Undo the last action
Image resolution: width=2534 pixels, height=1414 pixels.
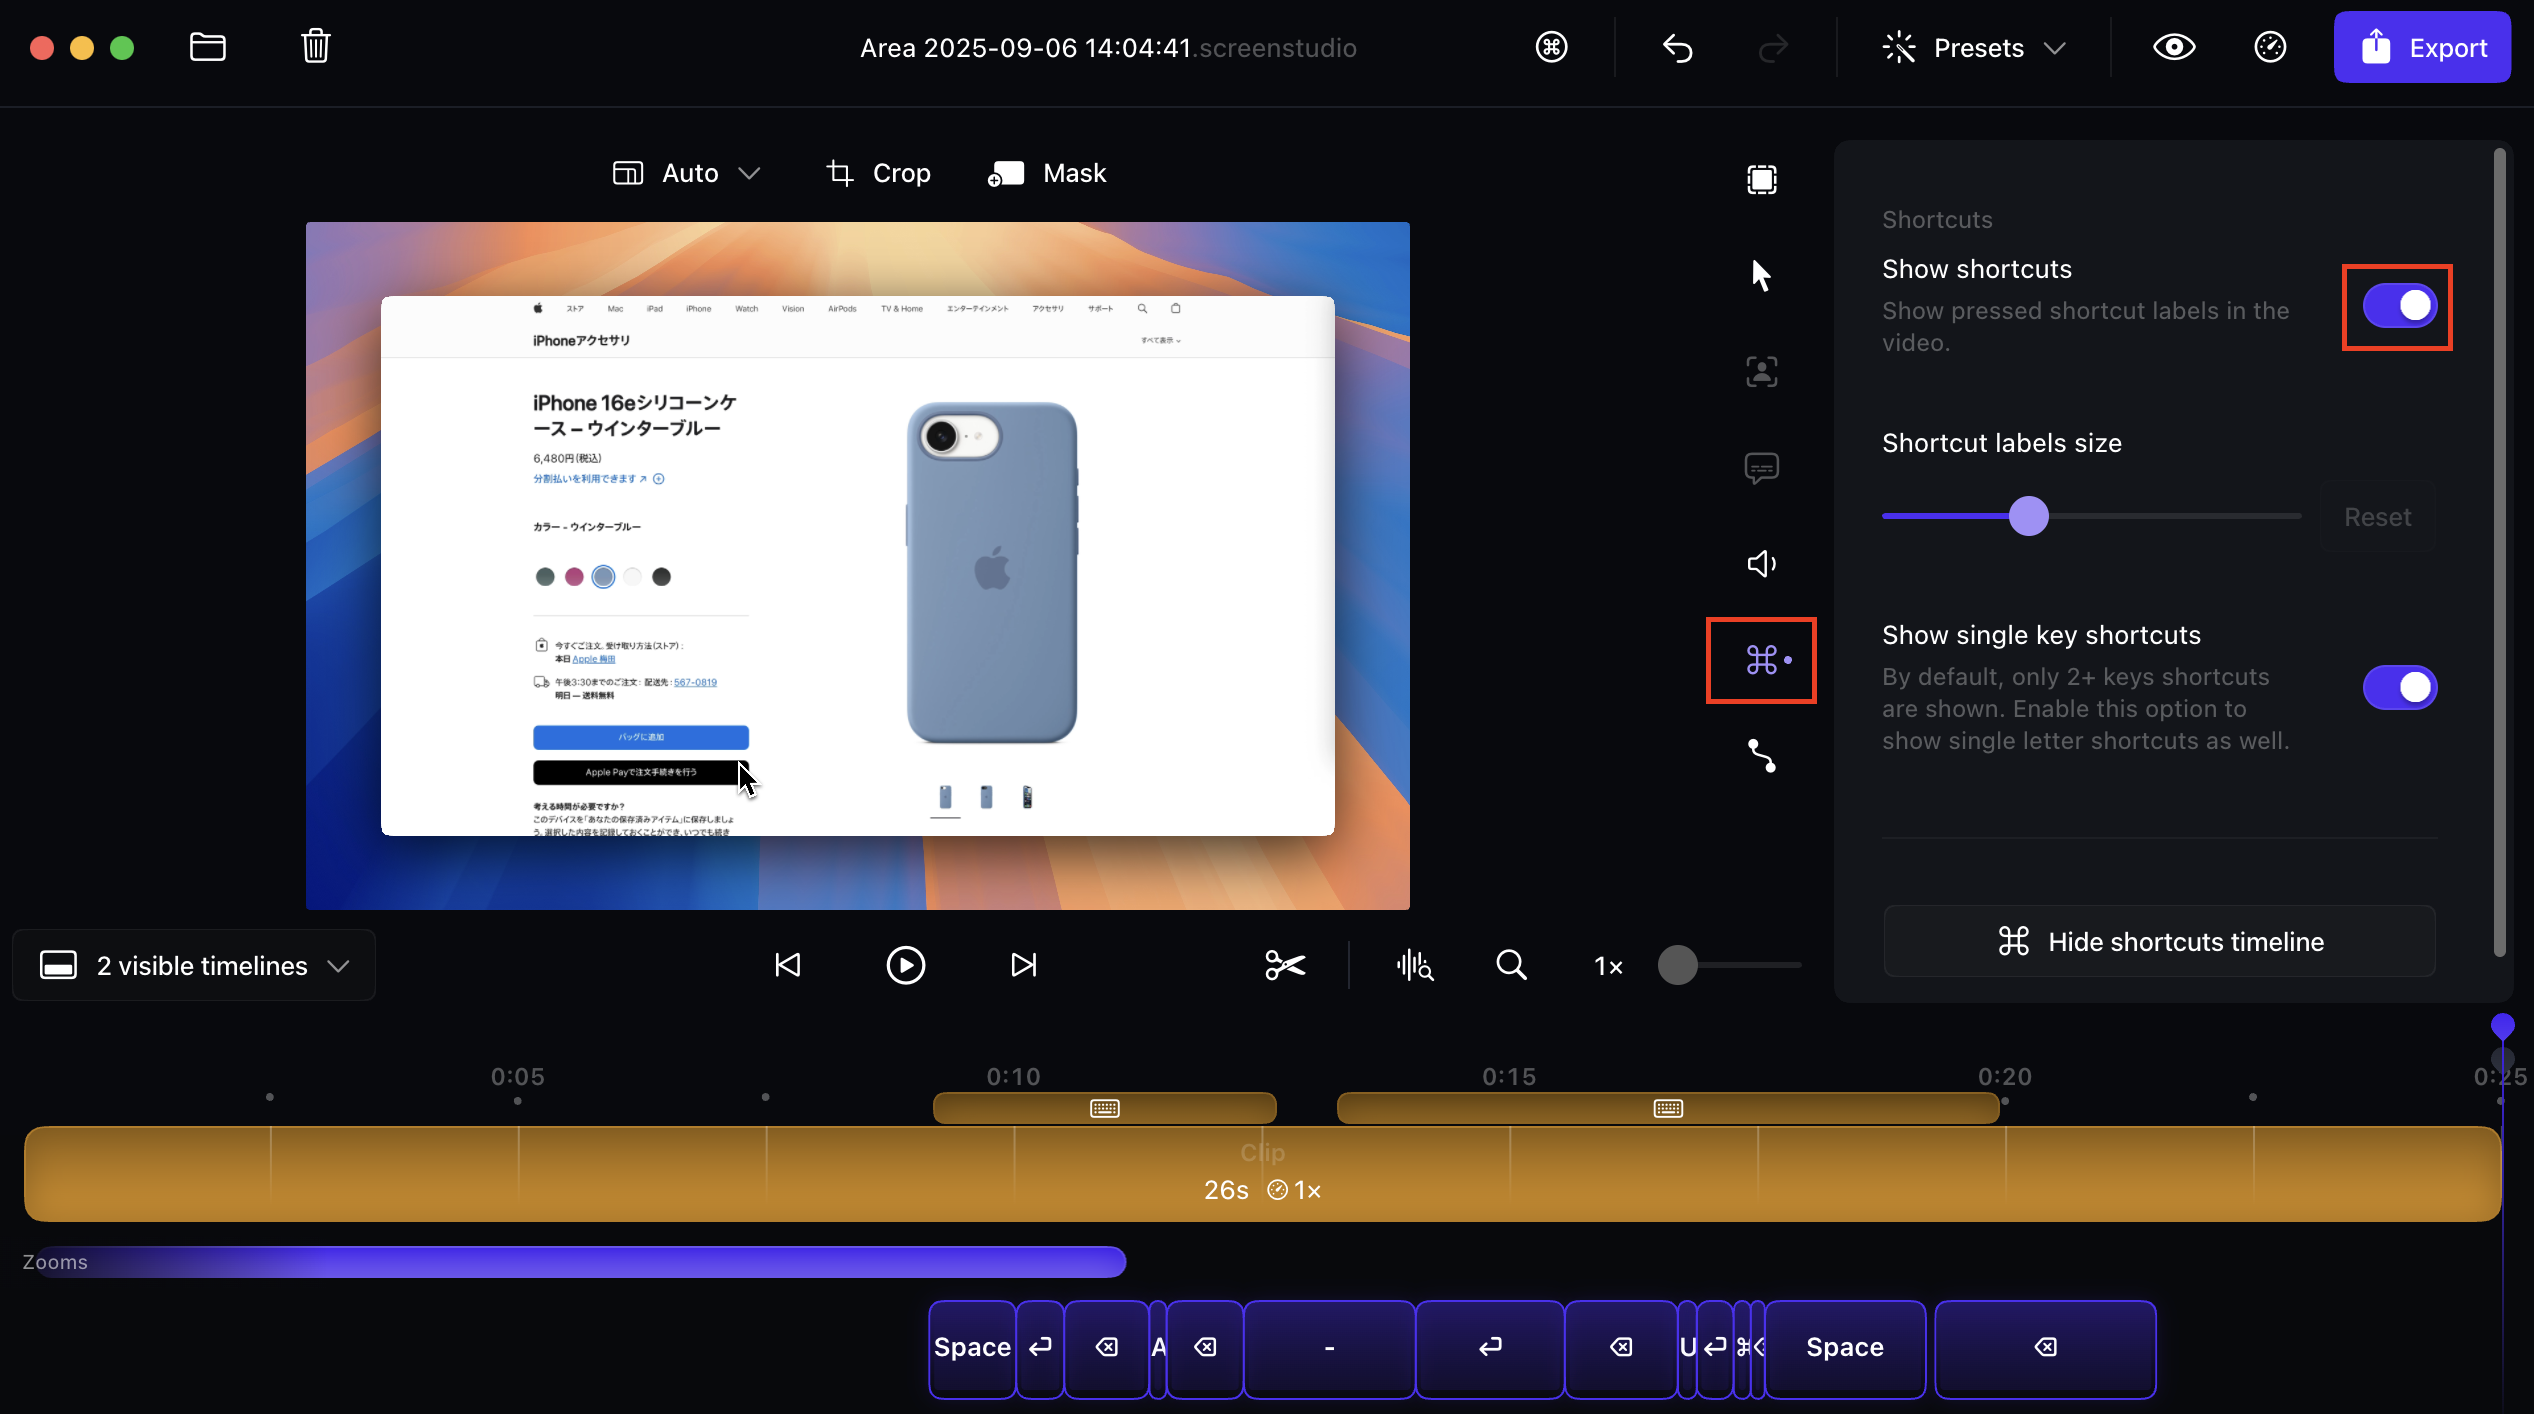tap(1677, 48)
